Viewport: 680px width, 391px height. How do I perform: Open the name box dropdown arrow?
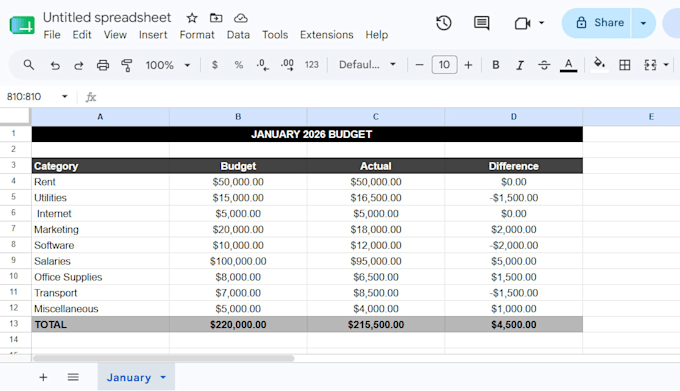pyautogui.click(x=65, y=96)
